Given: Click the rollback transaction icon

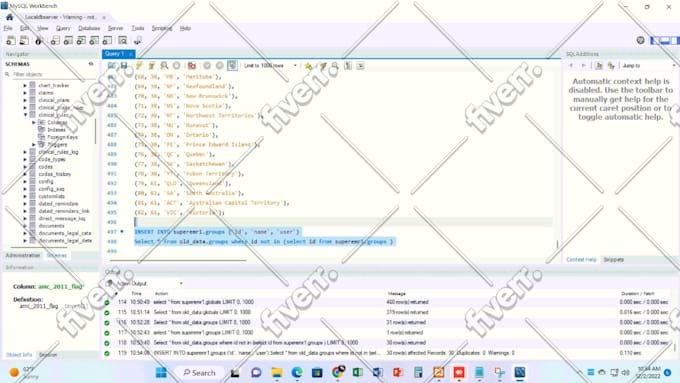Looking at the screenshot, I should point(219,65).
